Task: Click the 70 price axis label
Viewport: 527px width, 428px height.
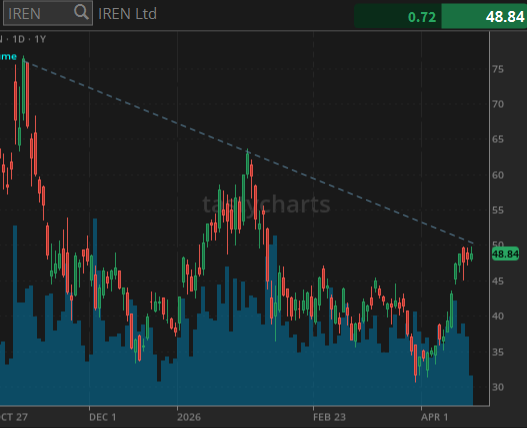Action: point(498,104)
